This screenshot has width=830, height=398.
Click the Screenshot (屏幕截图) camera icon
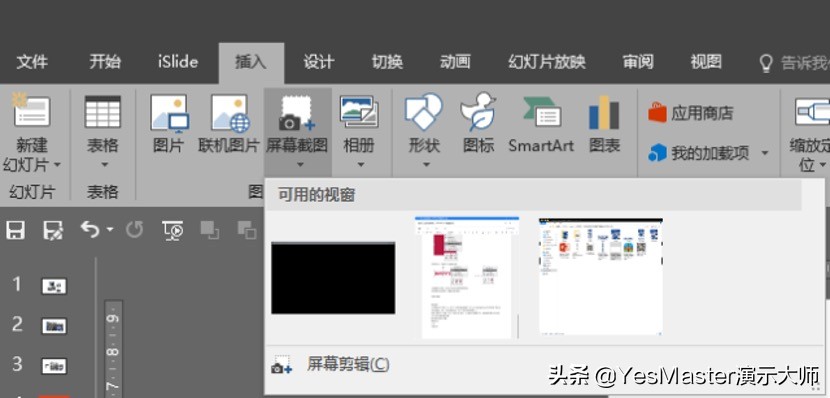pyautogui.click(x=297, y=113)
